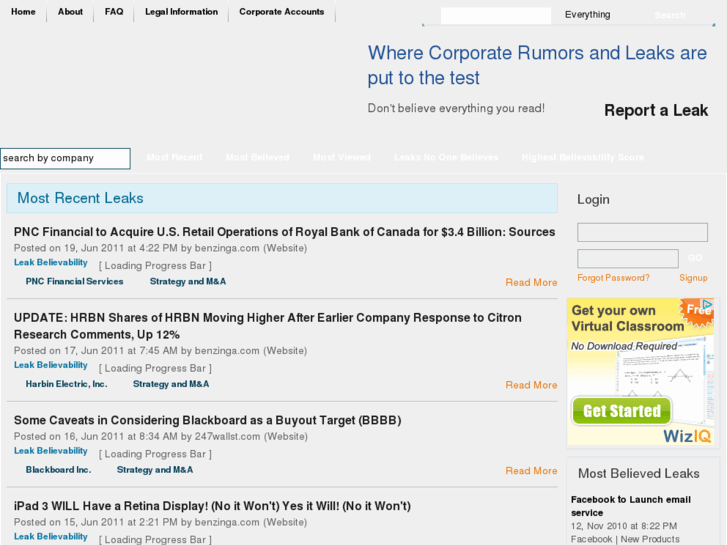
Task: Click the PNC Financial Services company tag
Action: coord(74,282)
